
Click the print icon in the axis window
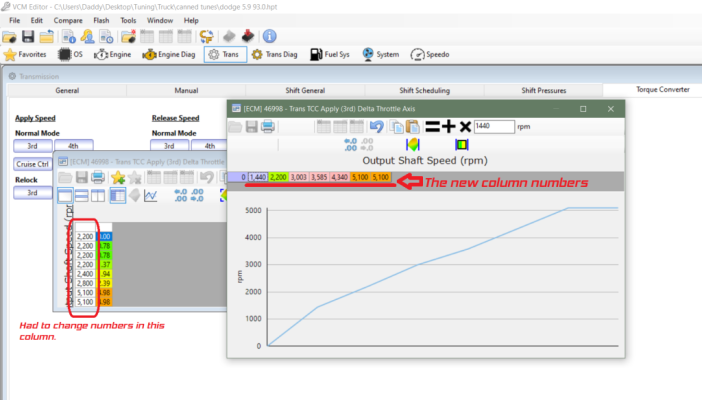268,127
